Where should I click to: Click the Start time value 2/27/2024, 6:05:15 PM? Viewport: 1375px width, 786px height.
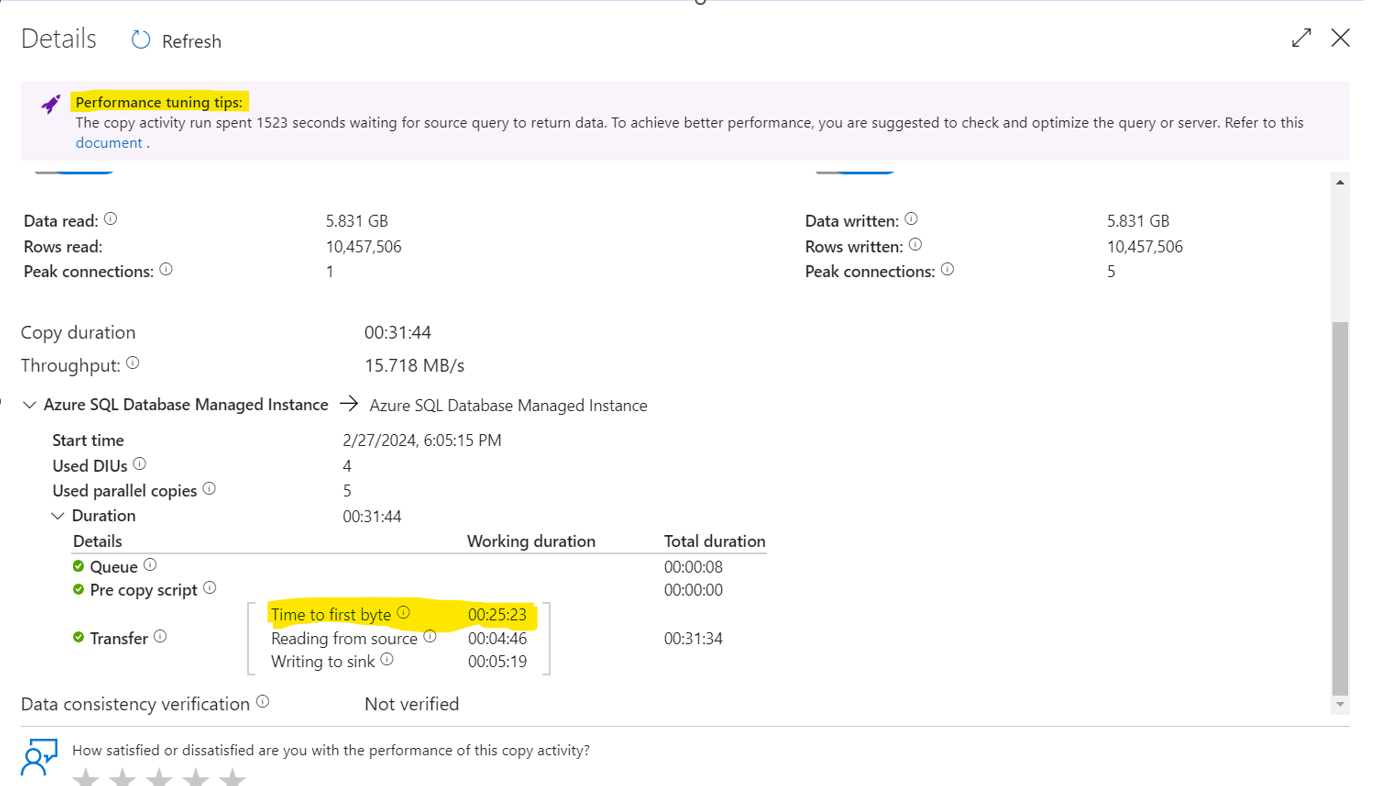click(422, 440)
